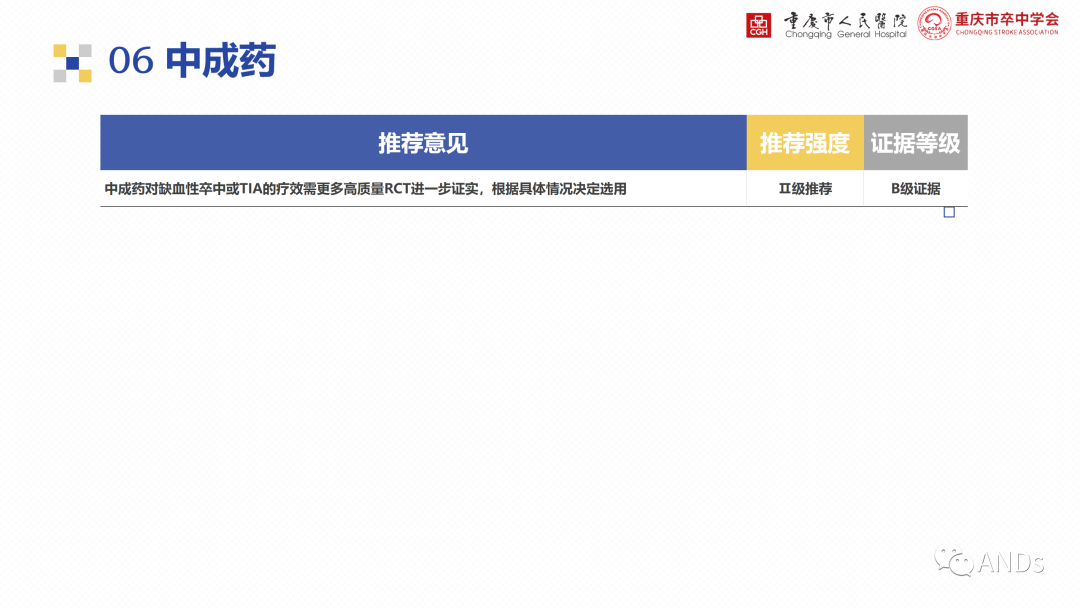Screen dimensions: 1080x608
Task: Click the yellow "推荐强度" header cell
Action: click(805, 143)
